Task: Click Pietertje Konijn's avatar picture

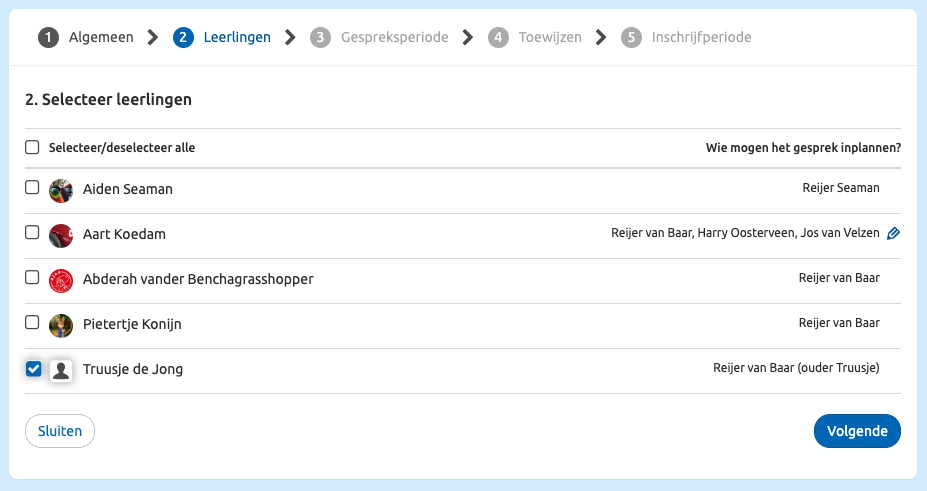Action: (x=61, y=326)
